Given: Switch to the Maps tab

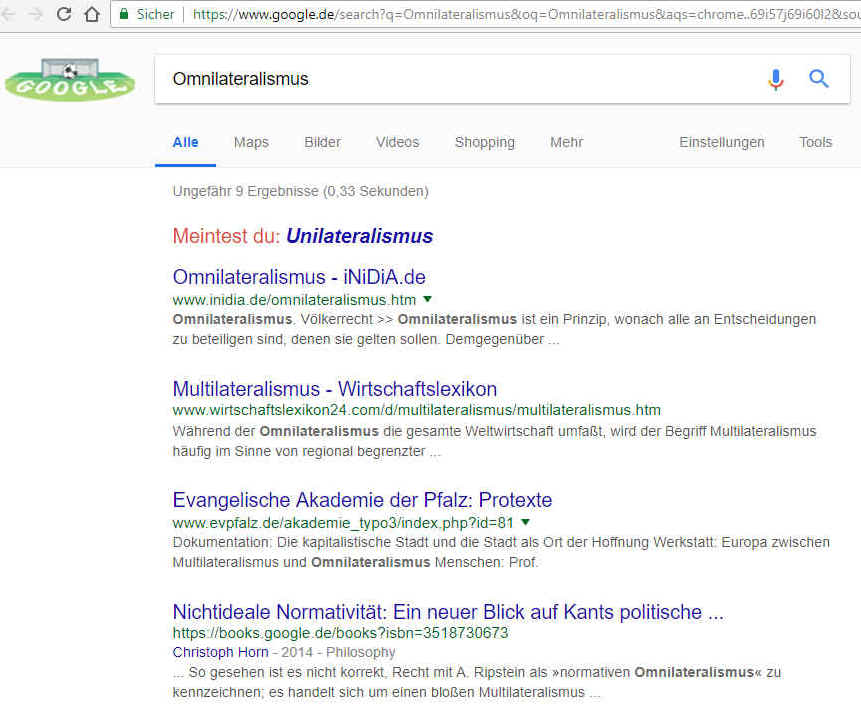Looking at the screenshot, I should 251,142.
